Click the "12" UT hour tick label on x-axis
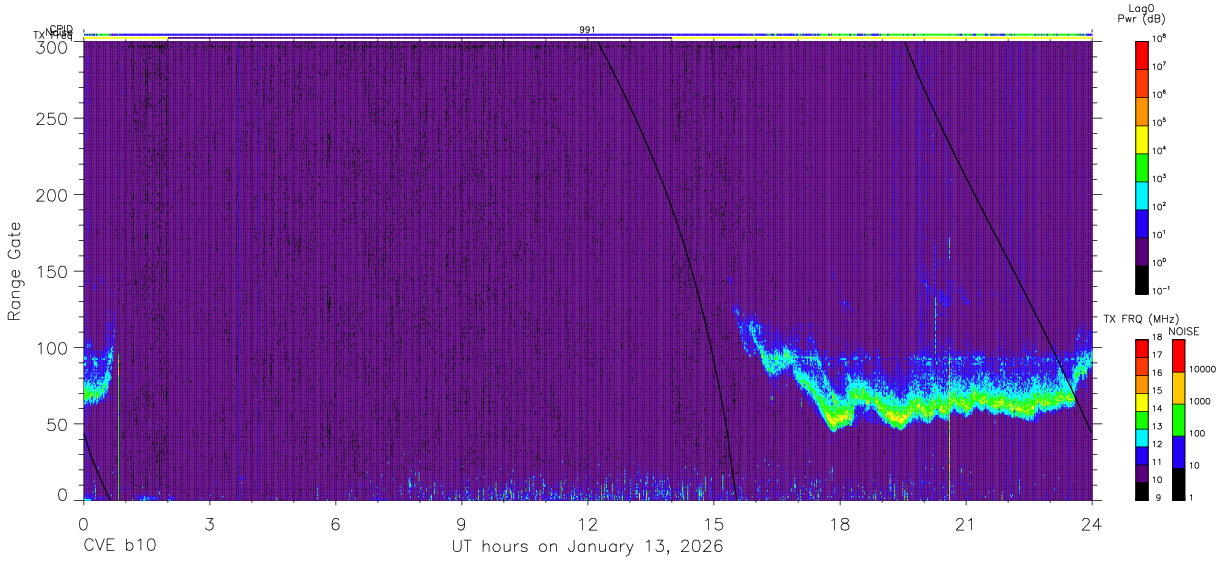1228x567 pixels. coord(587,524)
